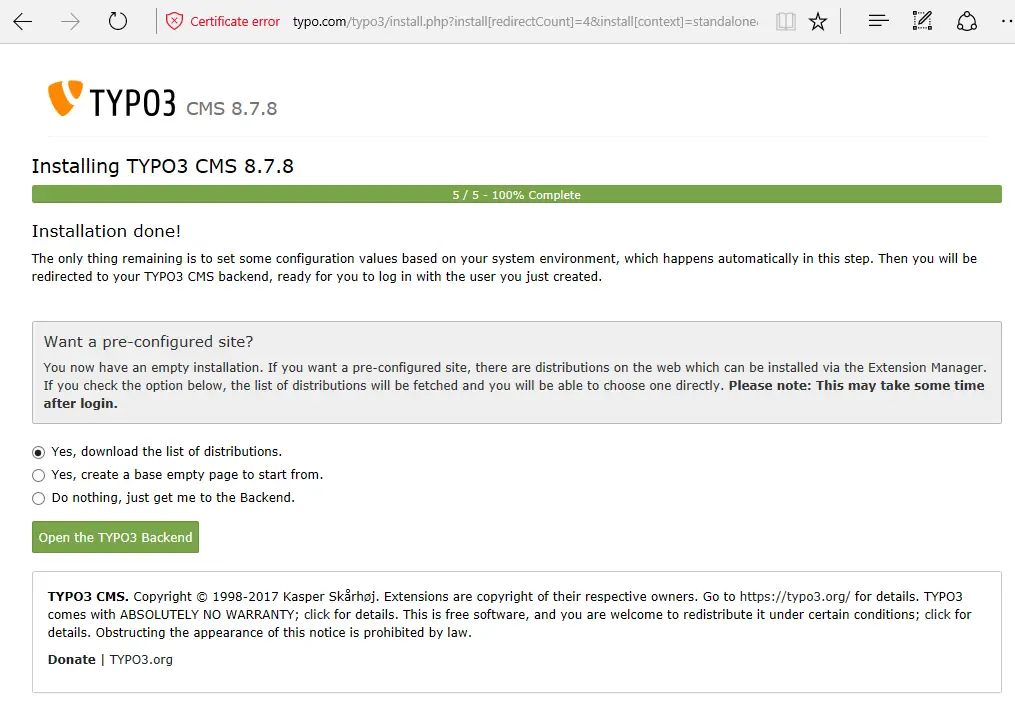1015x728 pixels.
Task: Select 'Do nothing, just get me to Backend'
Action: [x=38, y=498]
